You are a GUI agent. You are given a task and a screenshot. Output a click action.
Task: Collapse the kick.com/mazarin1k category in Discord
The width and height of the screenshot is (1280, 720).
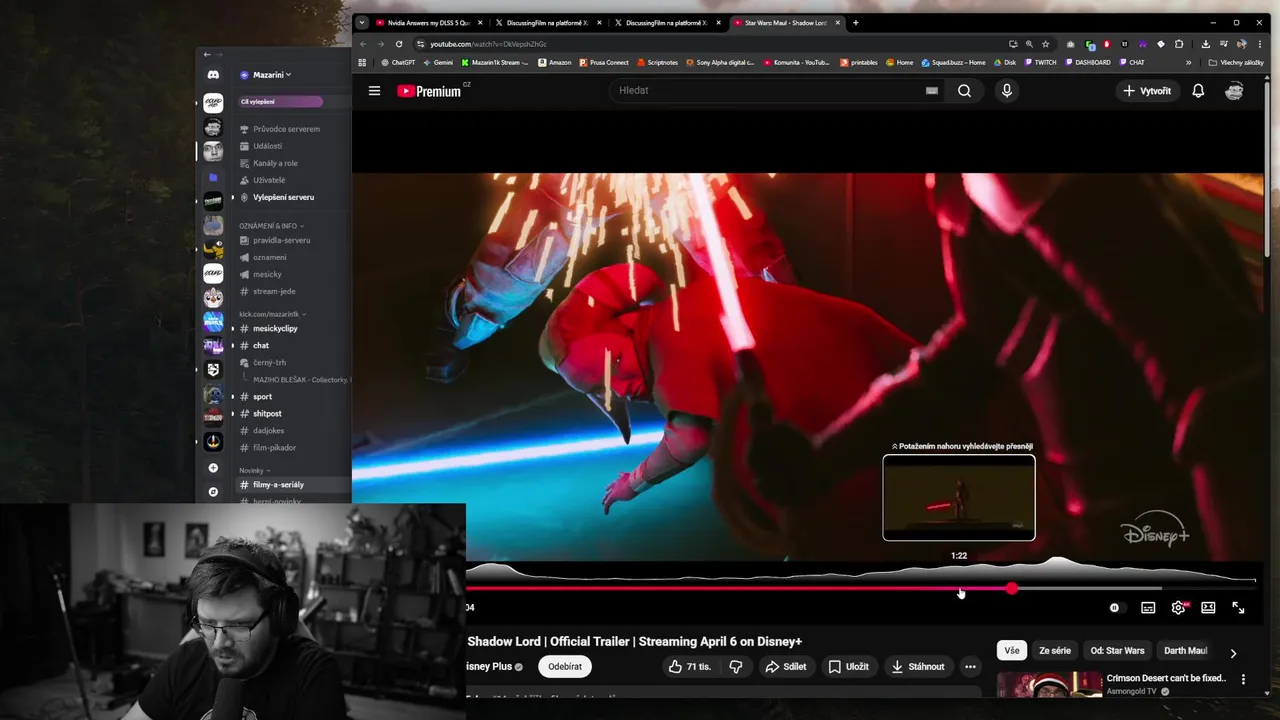272,314
